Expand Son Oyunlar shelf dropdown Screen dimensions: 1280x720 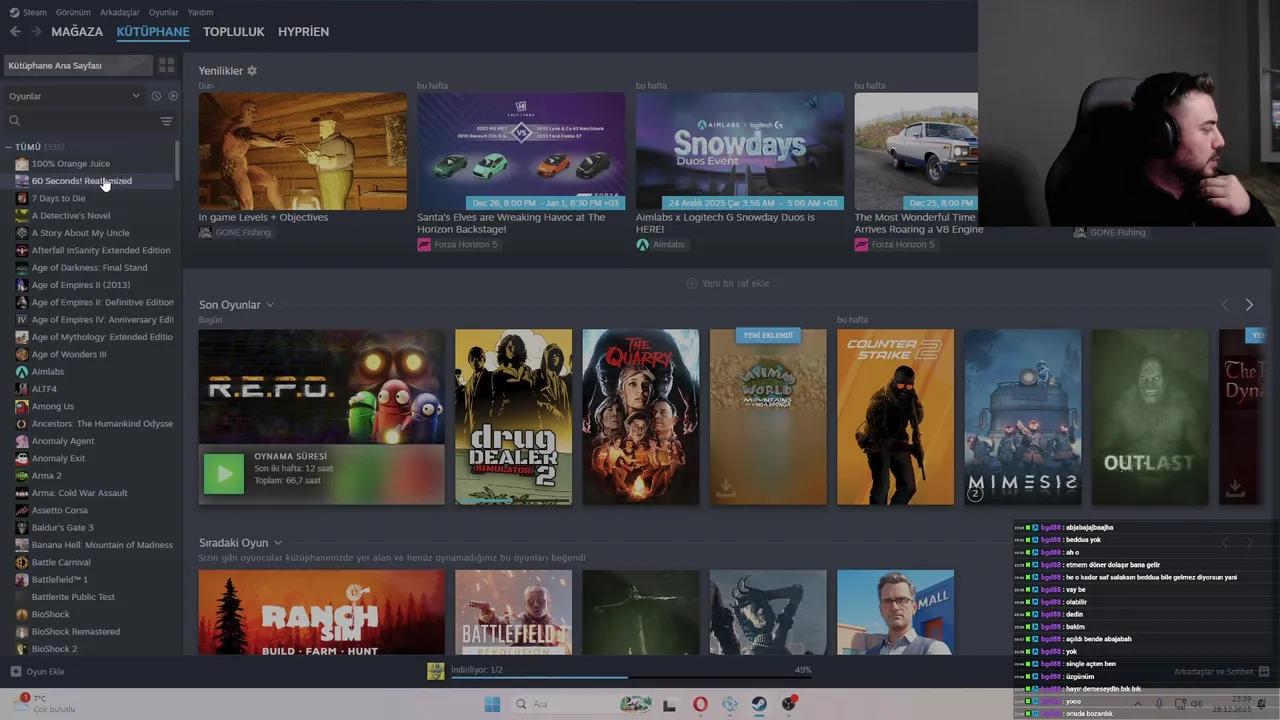[270, 305]
